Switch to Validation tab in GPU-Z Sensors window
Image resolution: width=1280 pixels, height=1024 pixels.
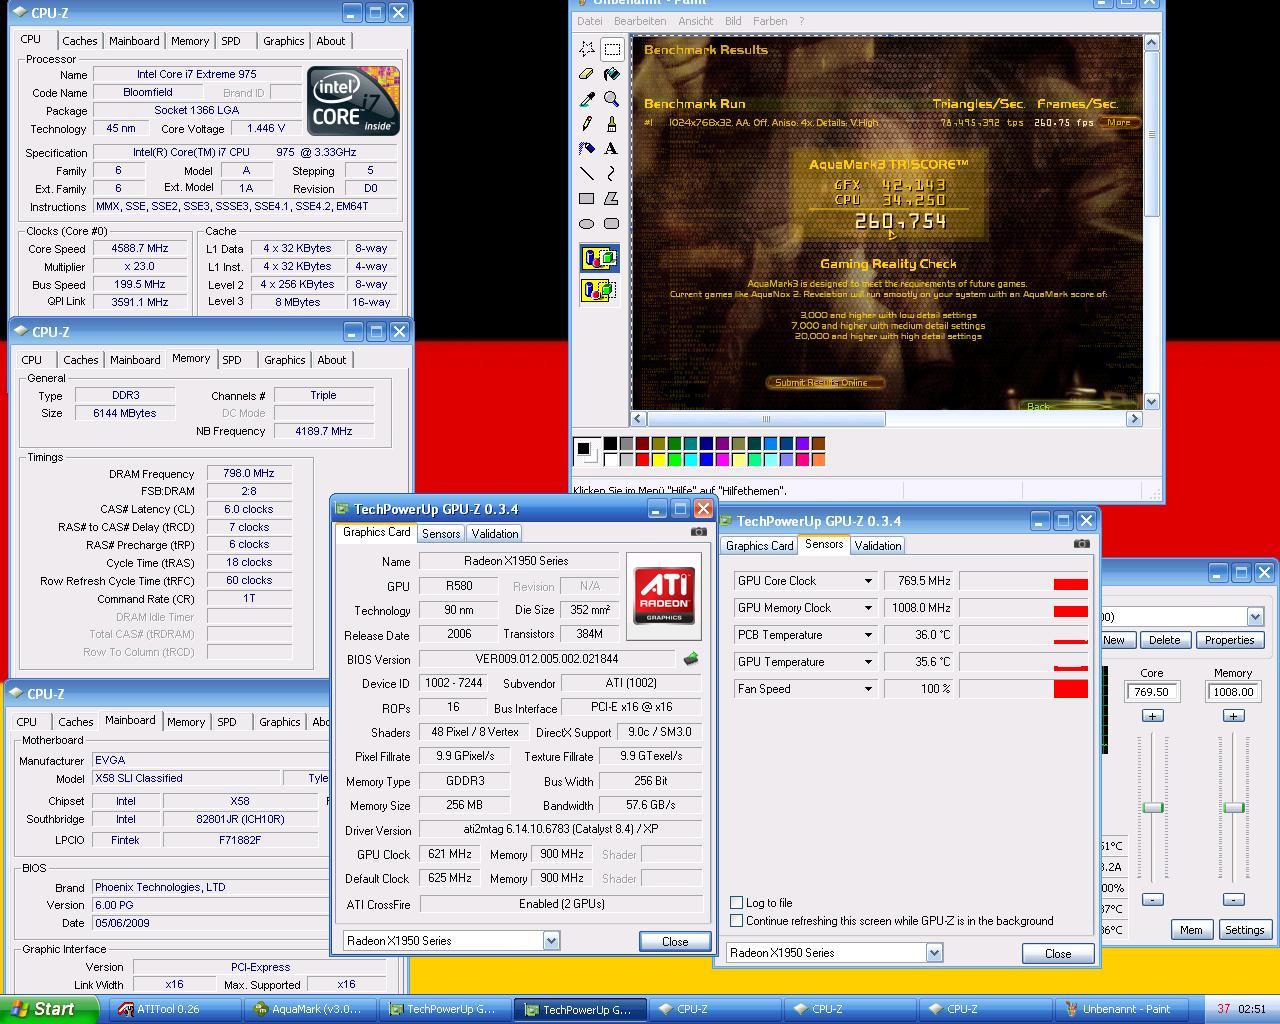tap(877, 545)
